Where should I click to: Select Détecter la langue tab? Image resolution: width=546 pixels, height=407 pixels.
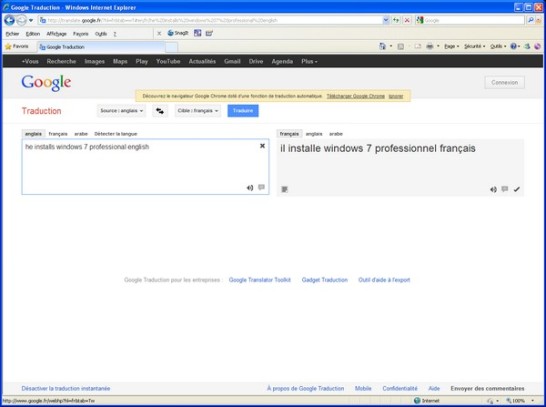click(x=116, y=134)
